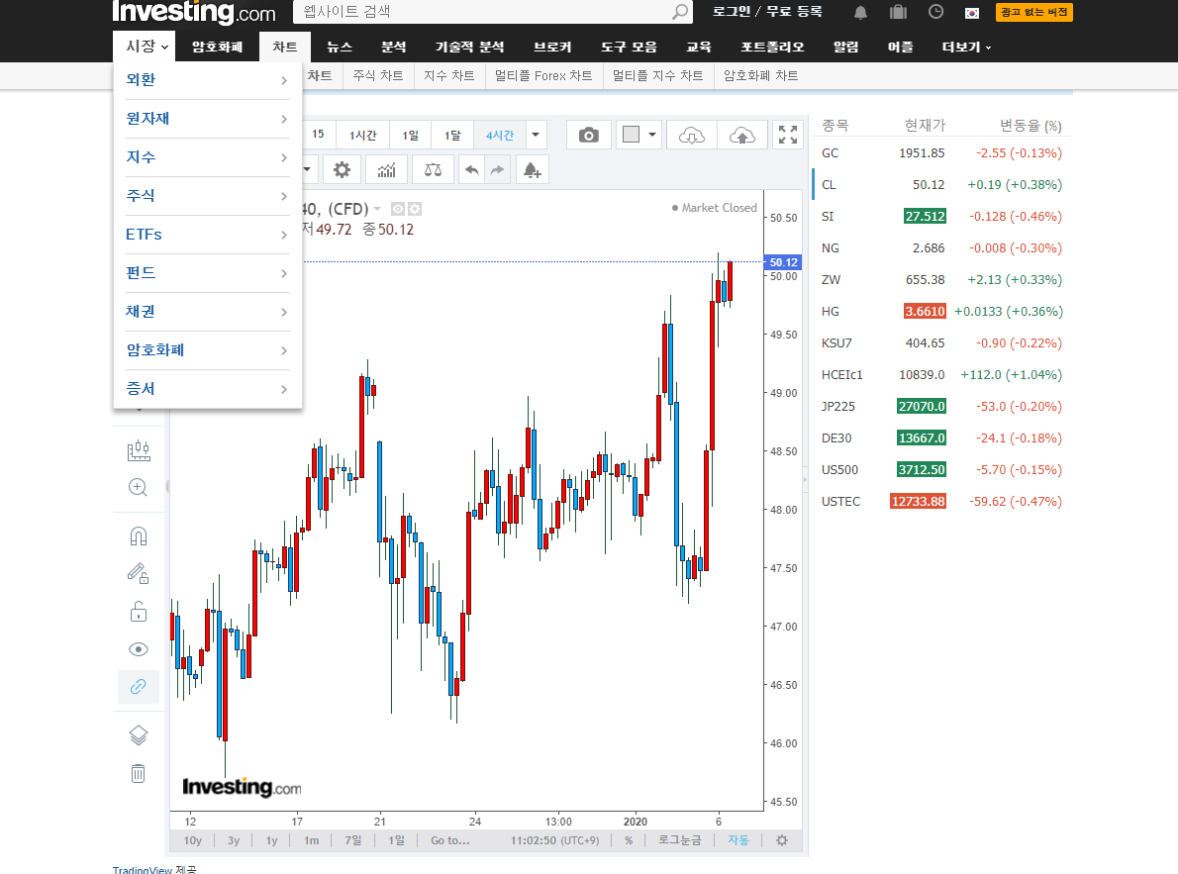Select the USTEC row in watchlist
Image resolution: width=1178 pixels, height=874 pixels.
[941, 501]
